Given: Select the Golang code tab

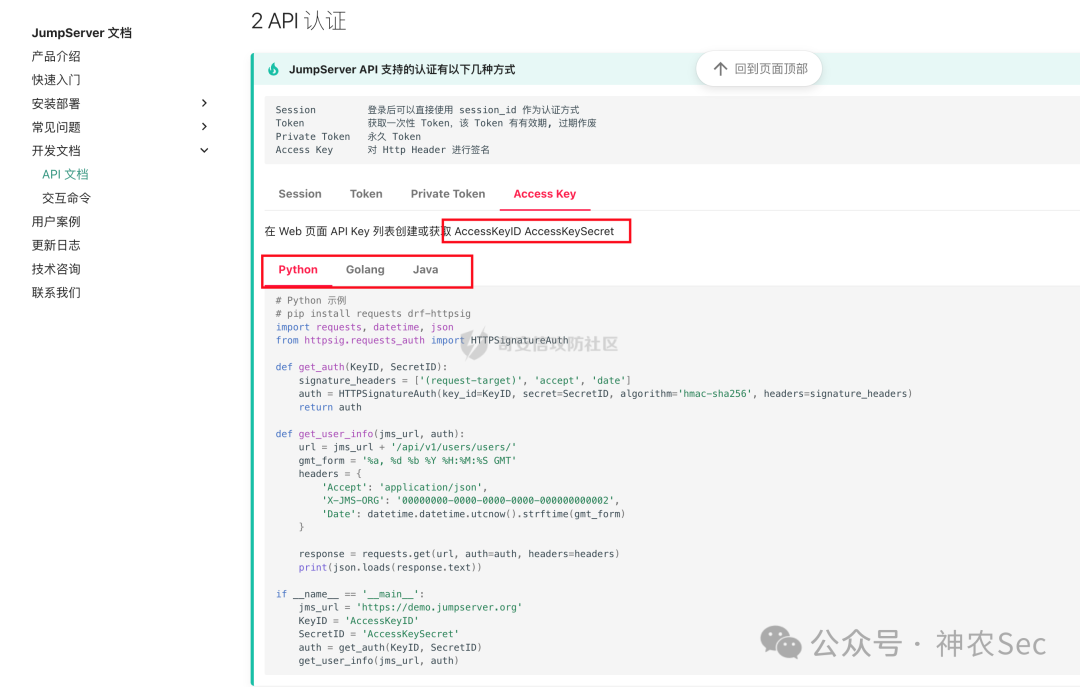Looking at the screenshot, I should click(365, 269).
